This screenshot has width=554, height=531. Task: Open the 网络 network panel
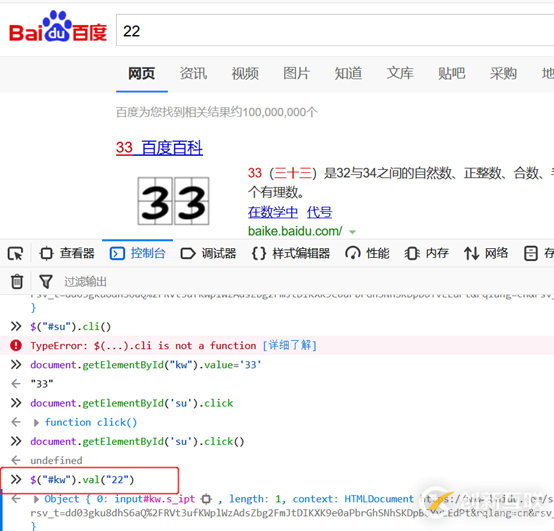[486, 253]
